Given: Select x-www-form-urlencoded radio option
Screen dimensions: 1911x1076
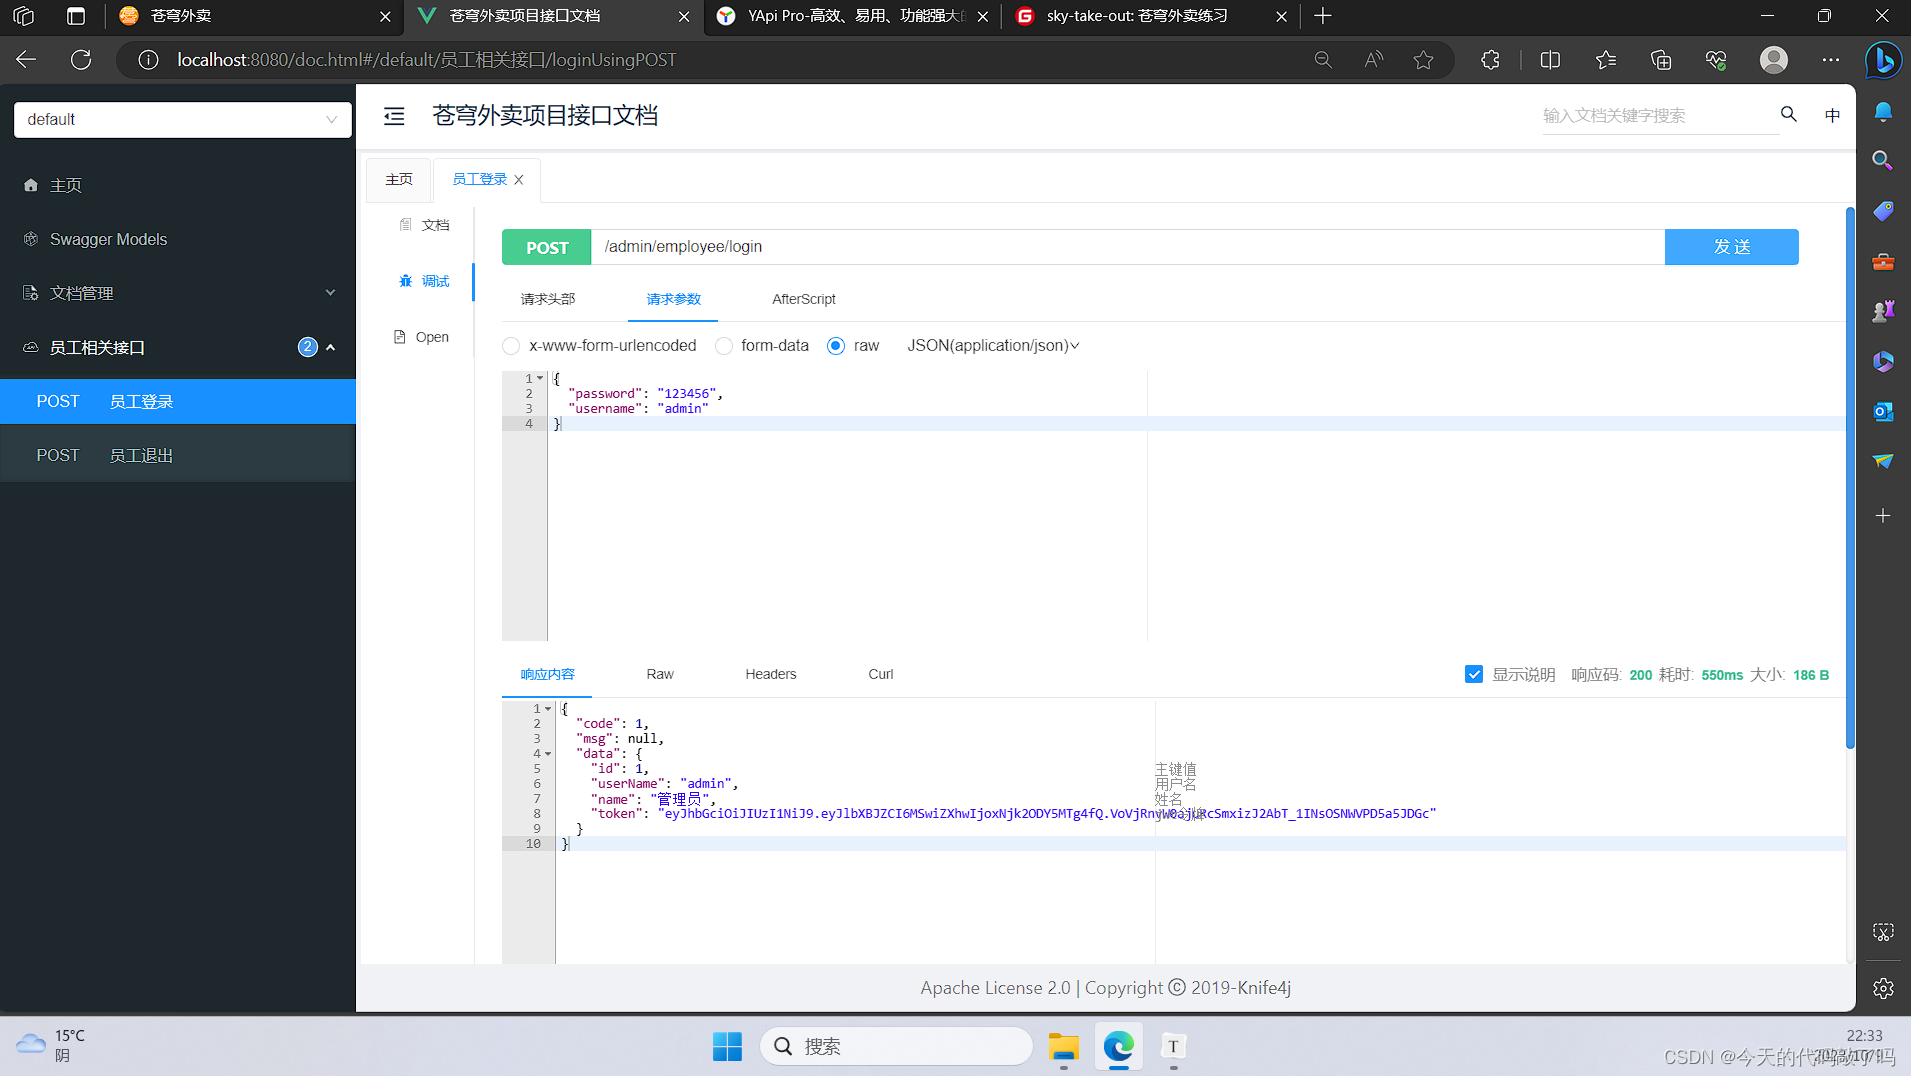Looking at the screenshot, I should (x=511, y=346).
